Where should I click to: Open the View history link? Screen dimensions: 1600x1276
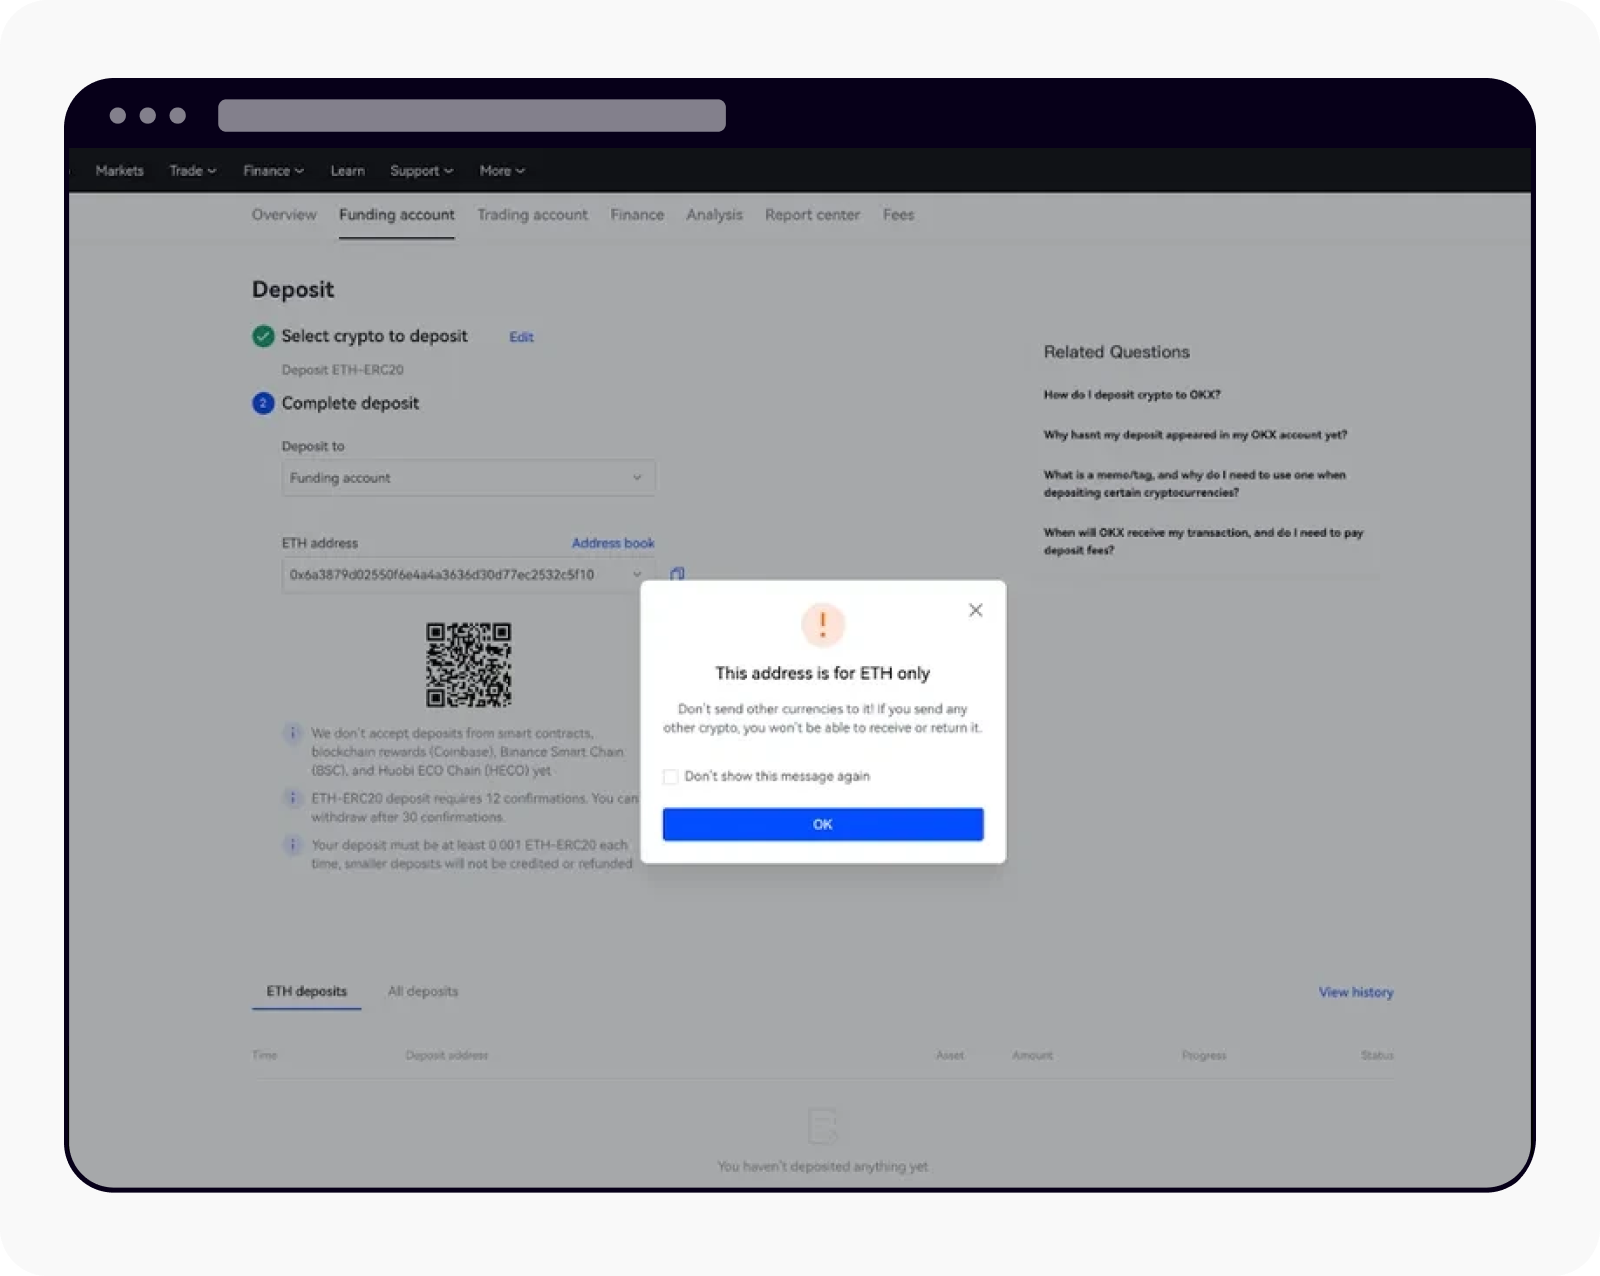click(x=1356, y=992)
